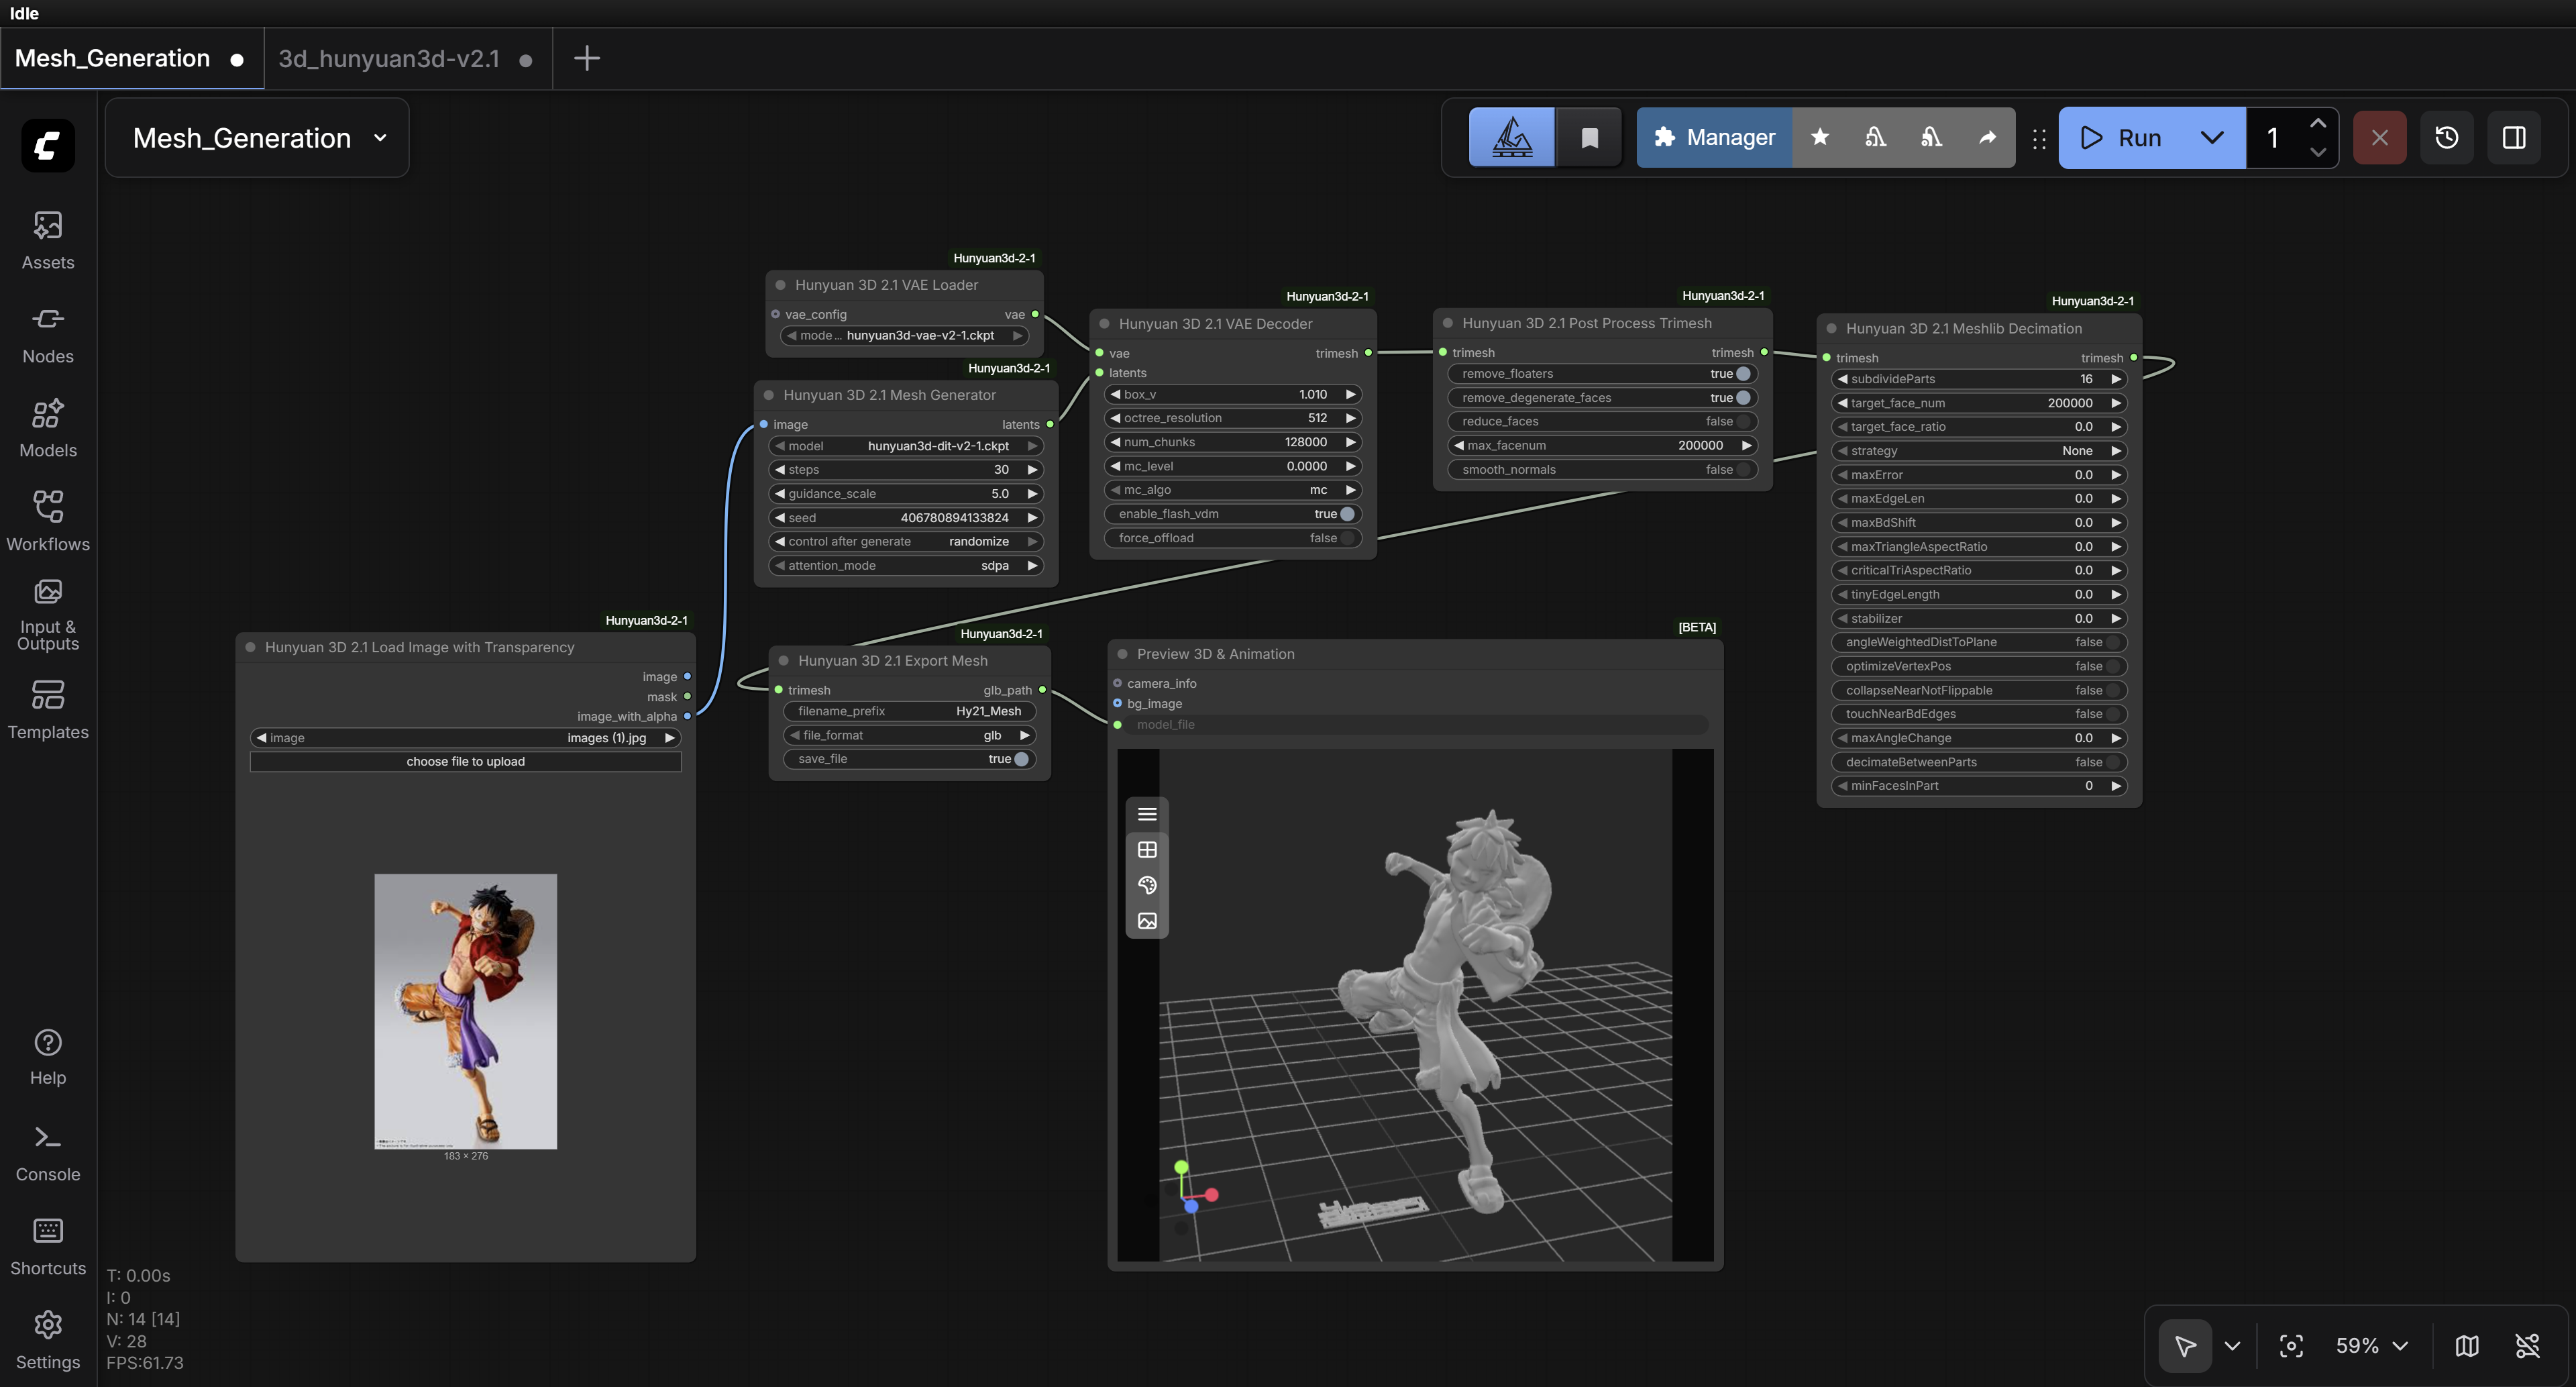
Task: Click choose file to upload button
Action: 465,762
